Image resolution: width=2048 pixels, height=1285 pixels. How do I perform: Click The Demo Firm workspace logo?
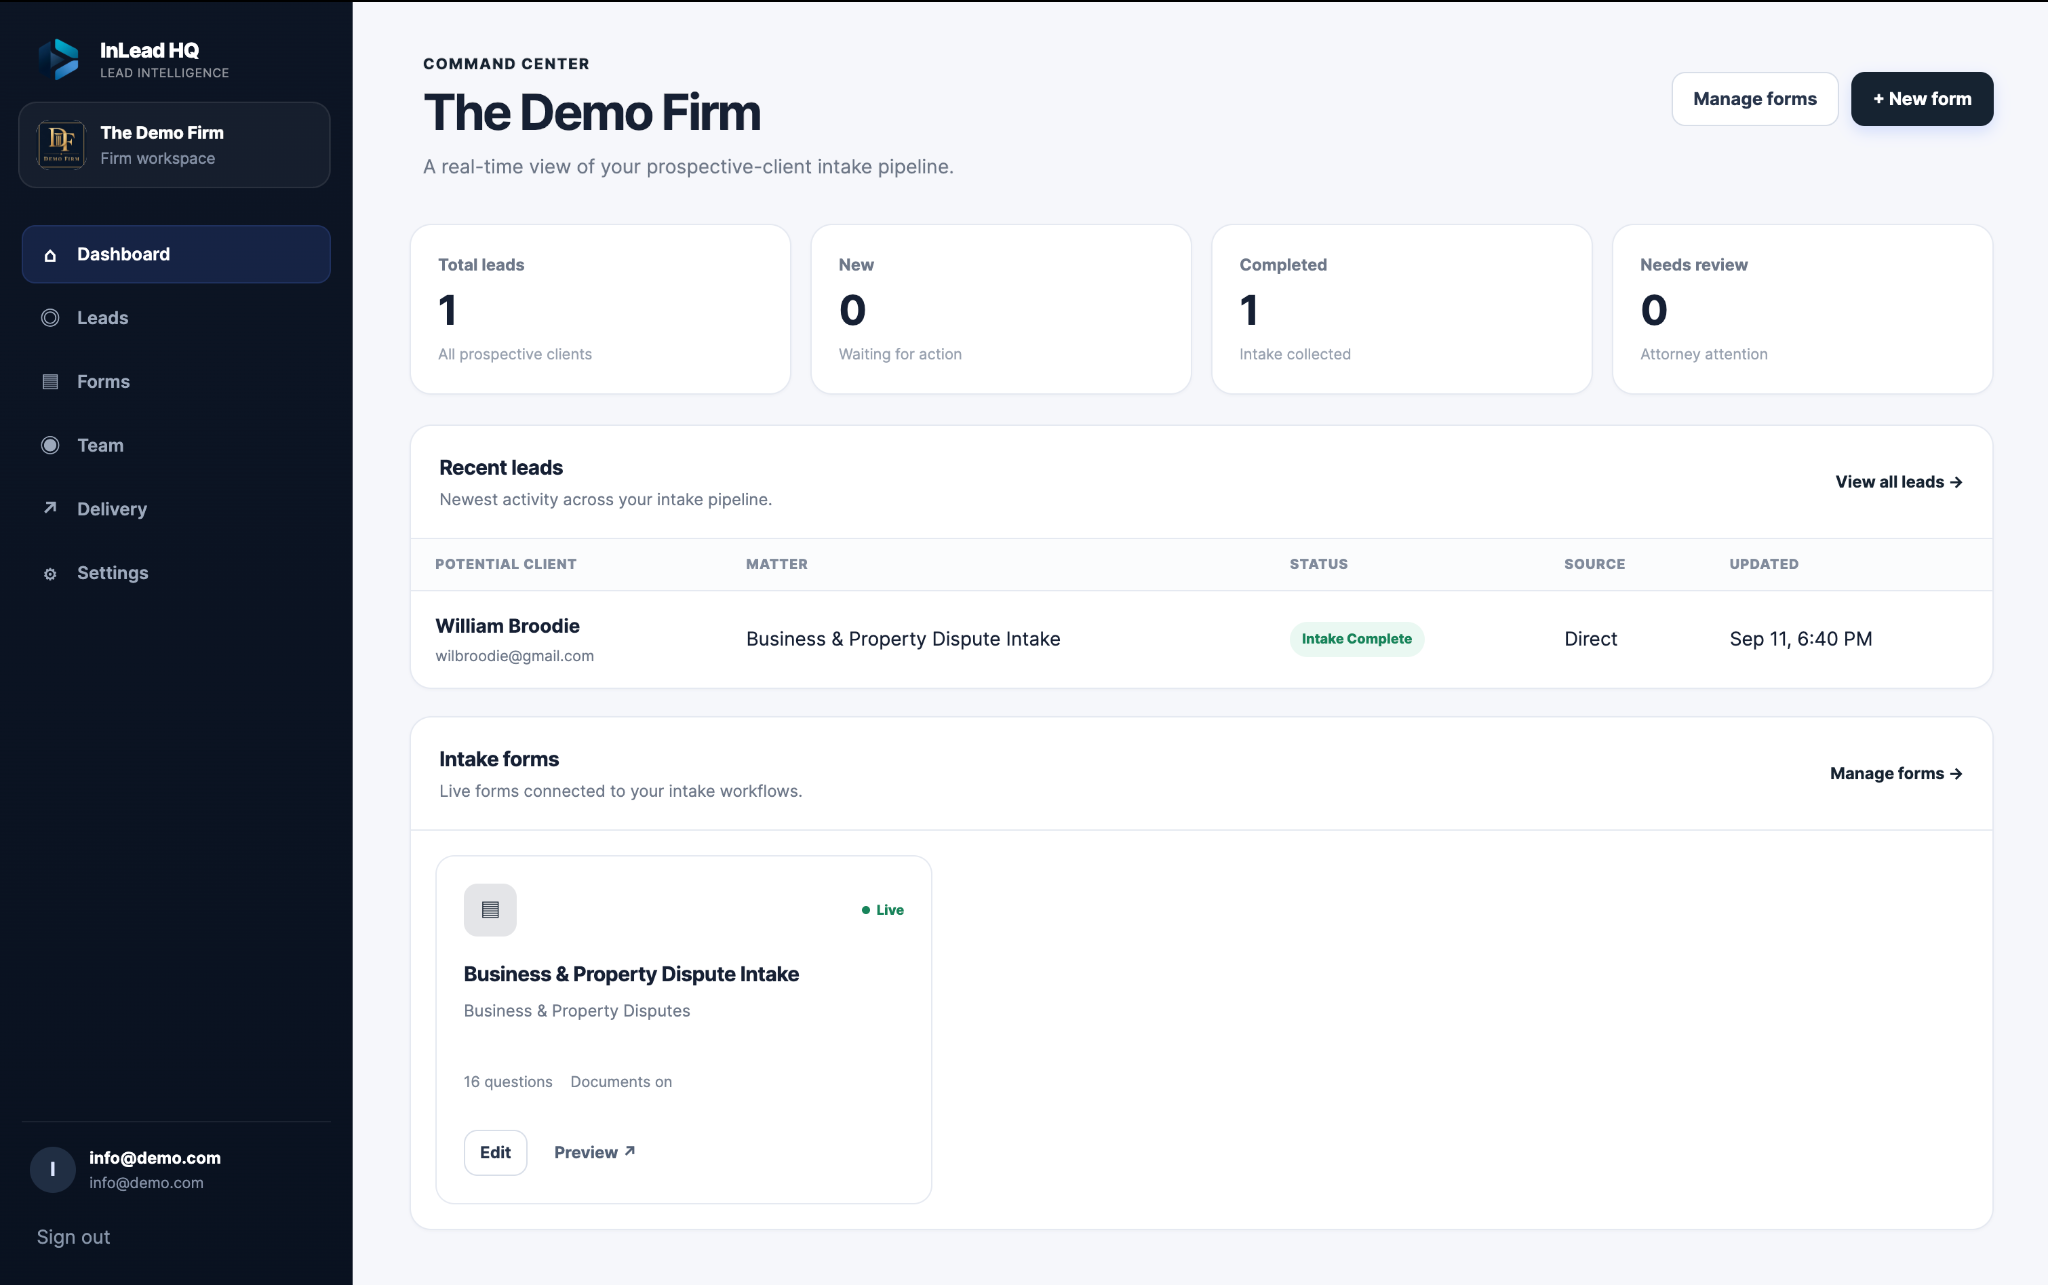tap(61, 145)
